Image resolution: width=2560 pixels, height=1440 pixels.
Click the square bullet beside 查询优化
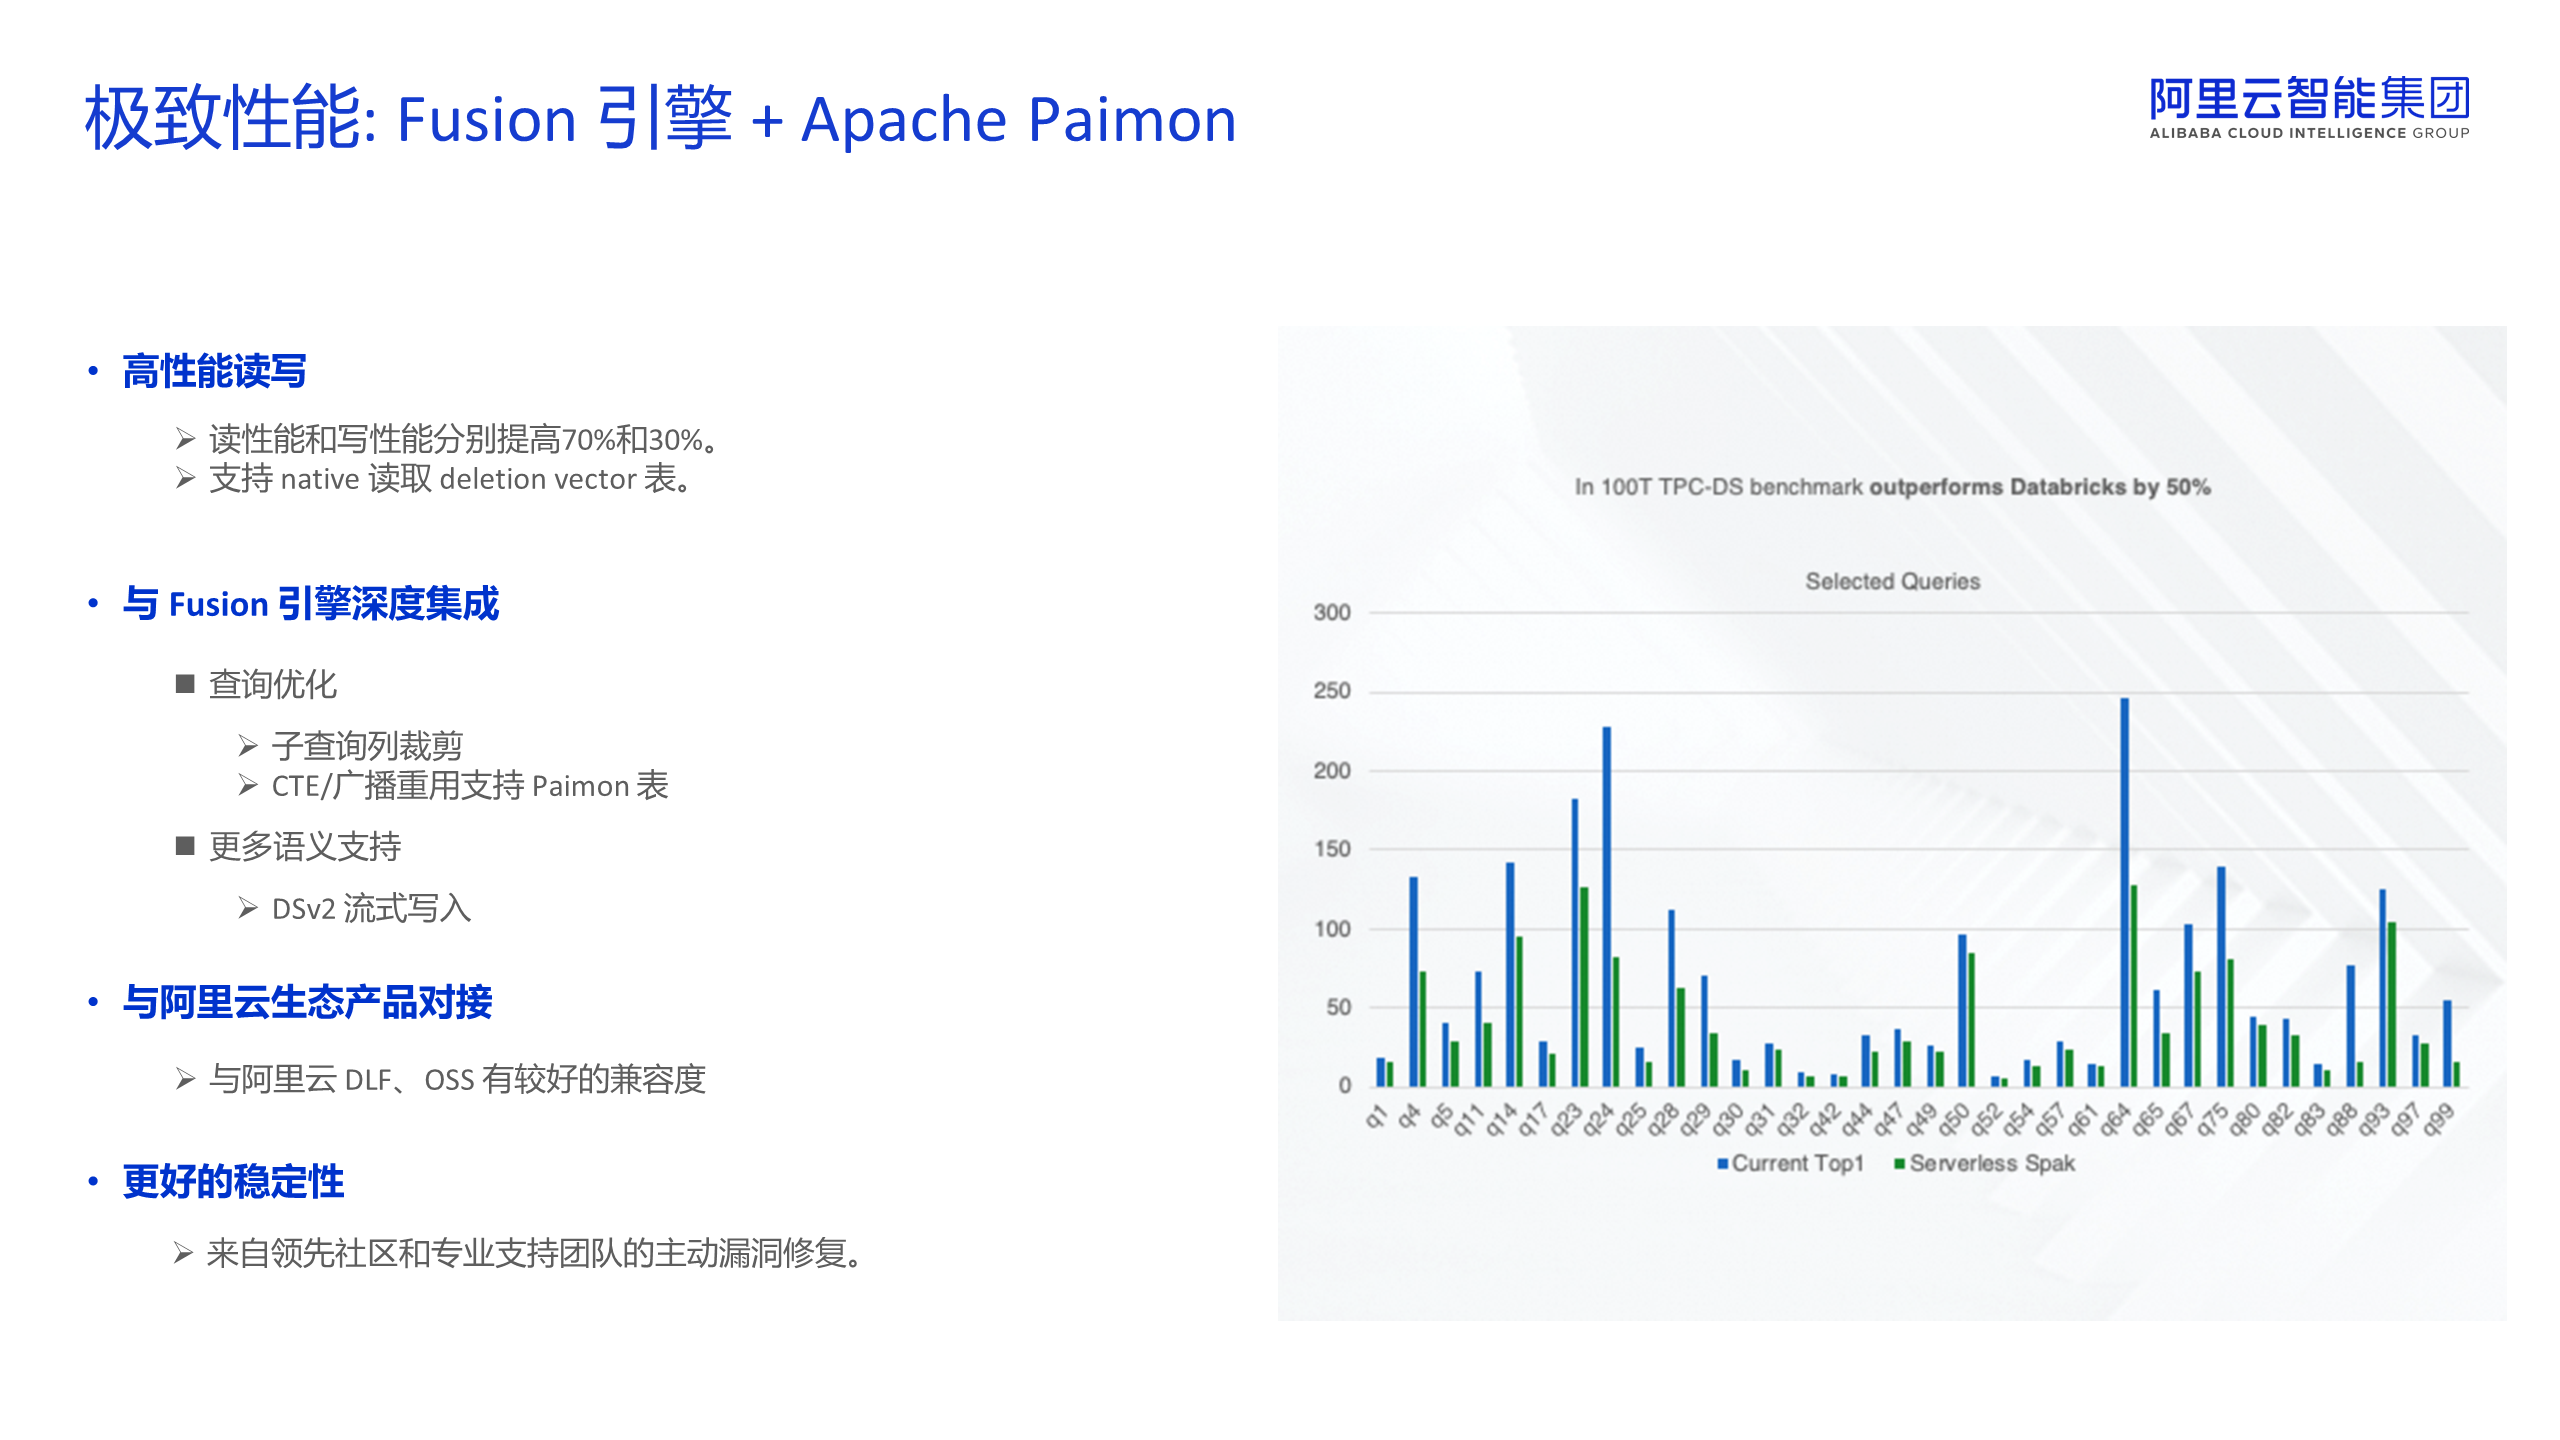(x=184, y=684)
